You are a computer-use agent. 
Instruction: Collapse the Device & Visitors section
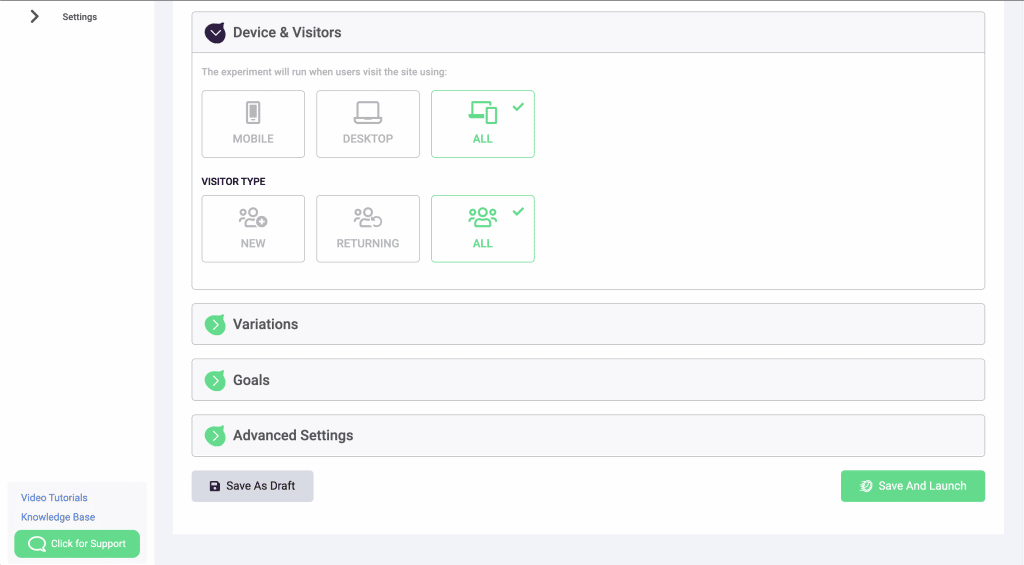[215, 33]
